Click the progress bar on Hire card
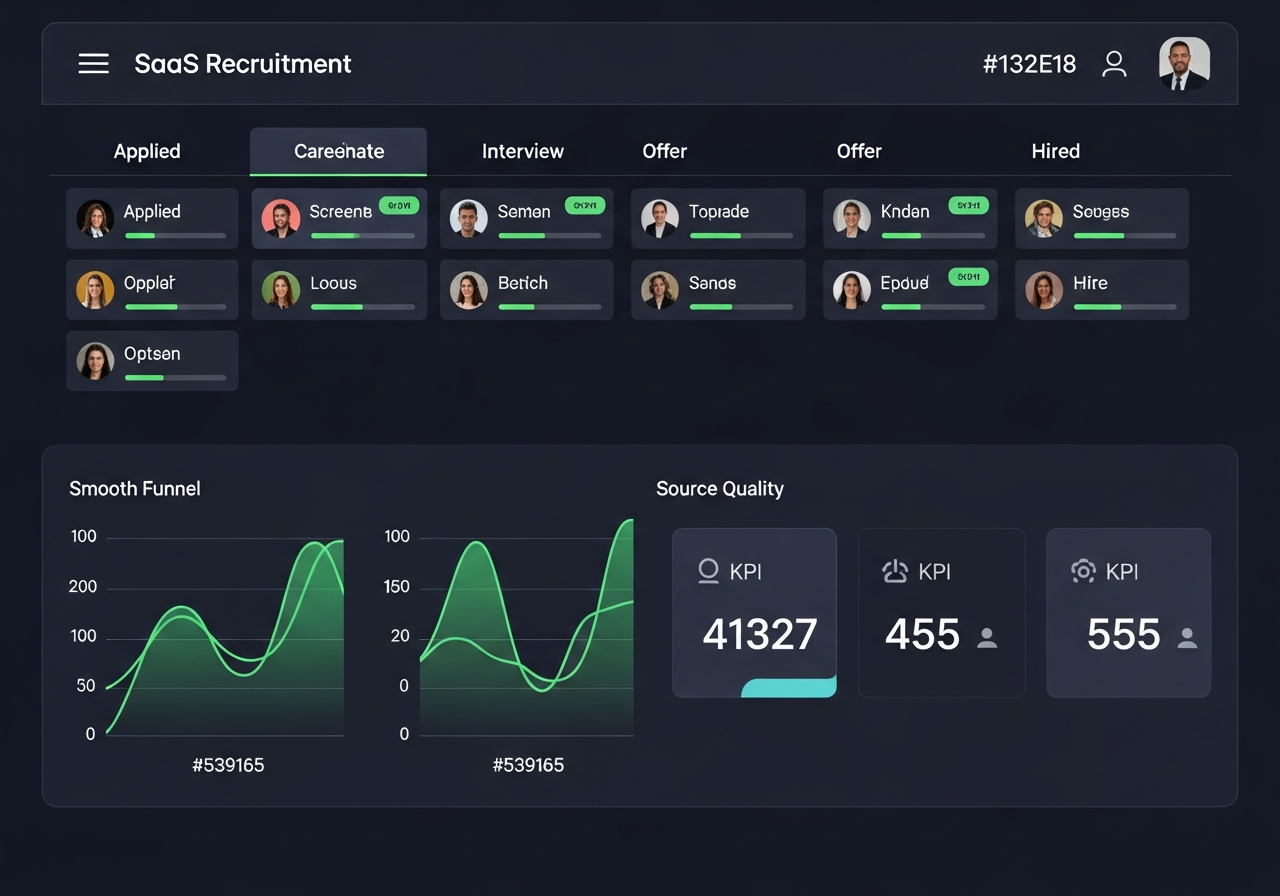The image size is (1280, 896). tap(1124, 307)
